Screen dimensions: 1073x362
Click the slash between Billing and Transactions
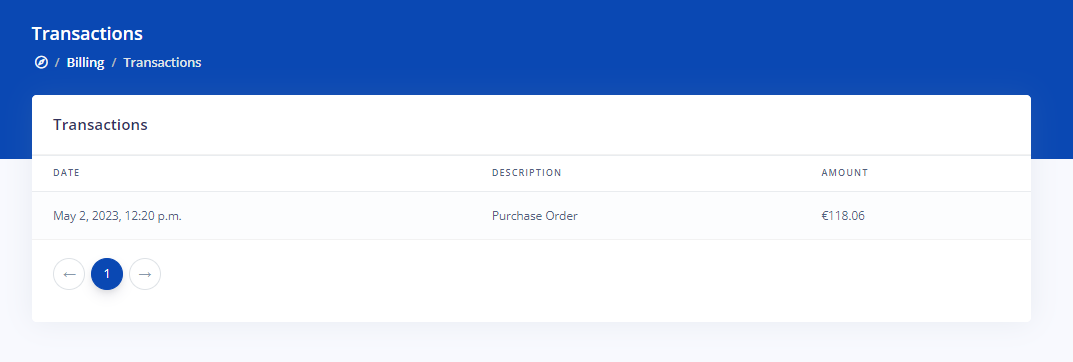(x=114, y=62)
